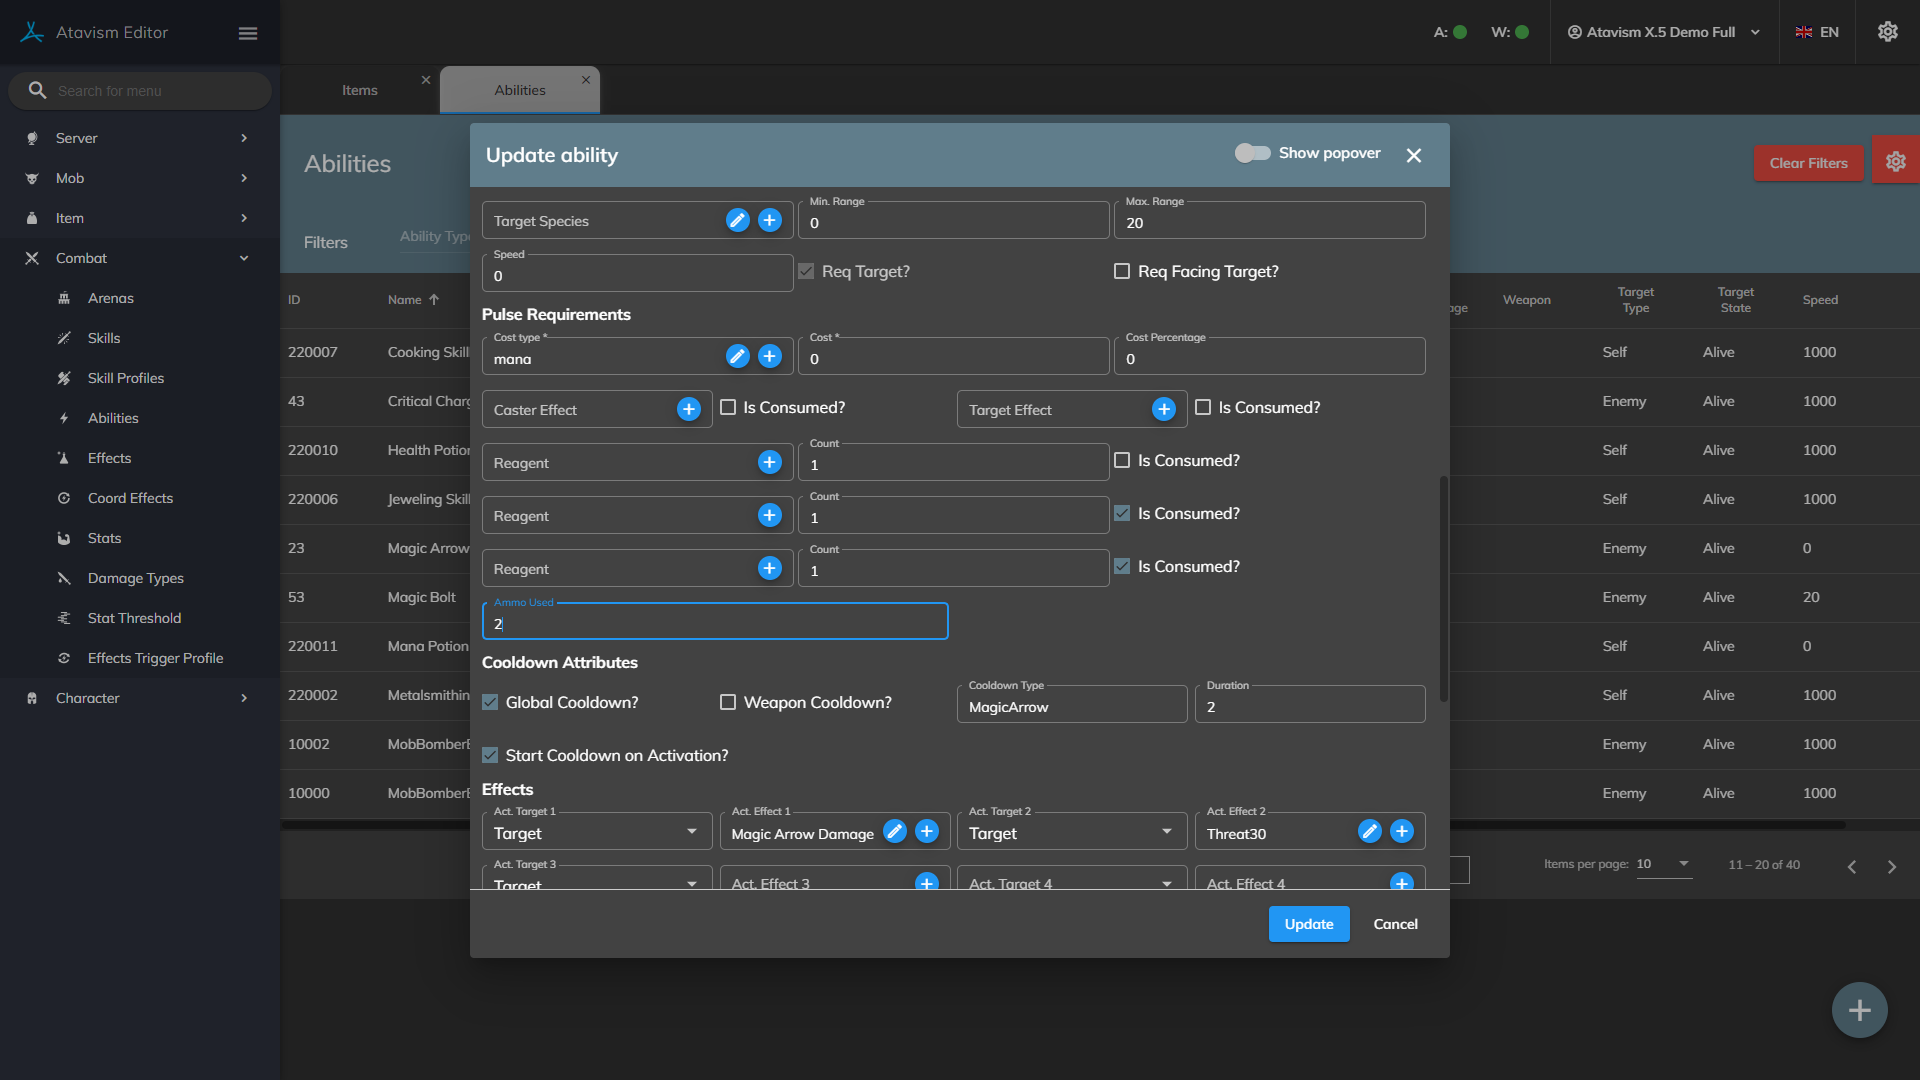Open the Act. Target 1 dropdown
Screen dimensions: 1920x1080
click(x=597, y=832)
